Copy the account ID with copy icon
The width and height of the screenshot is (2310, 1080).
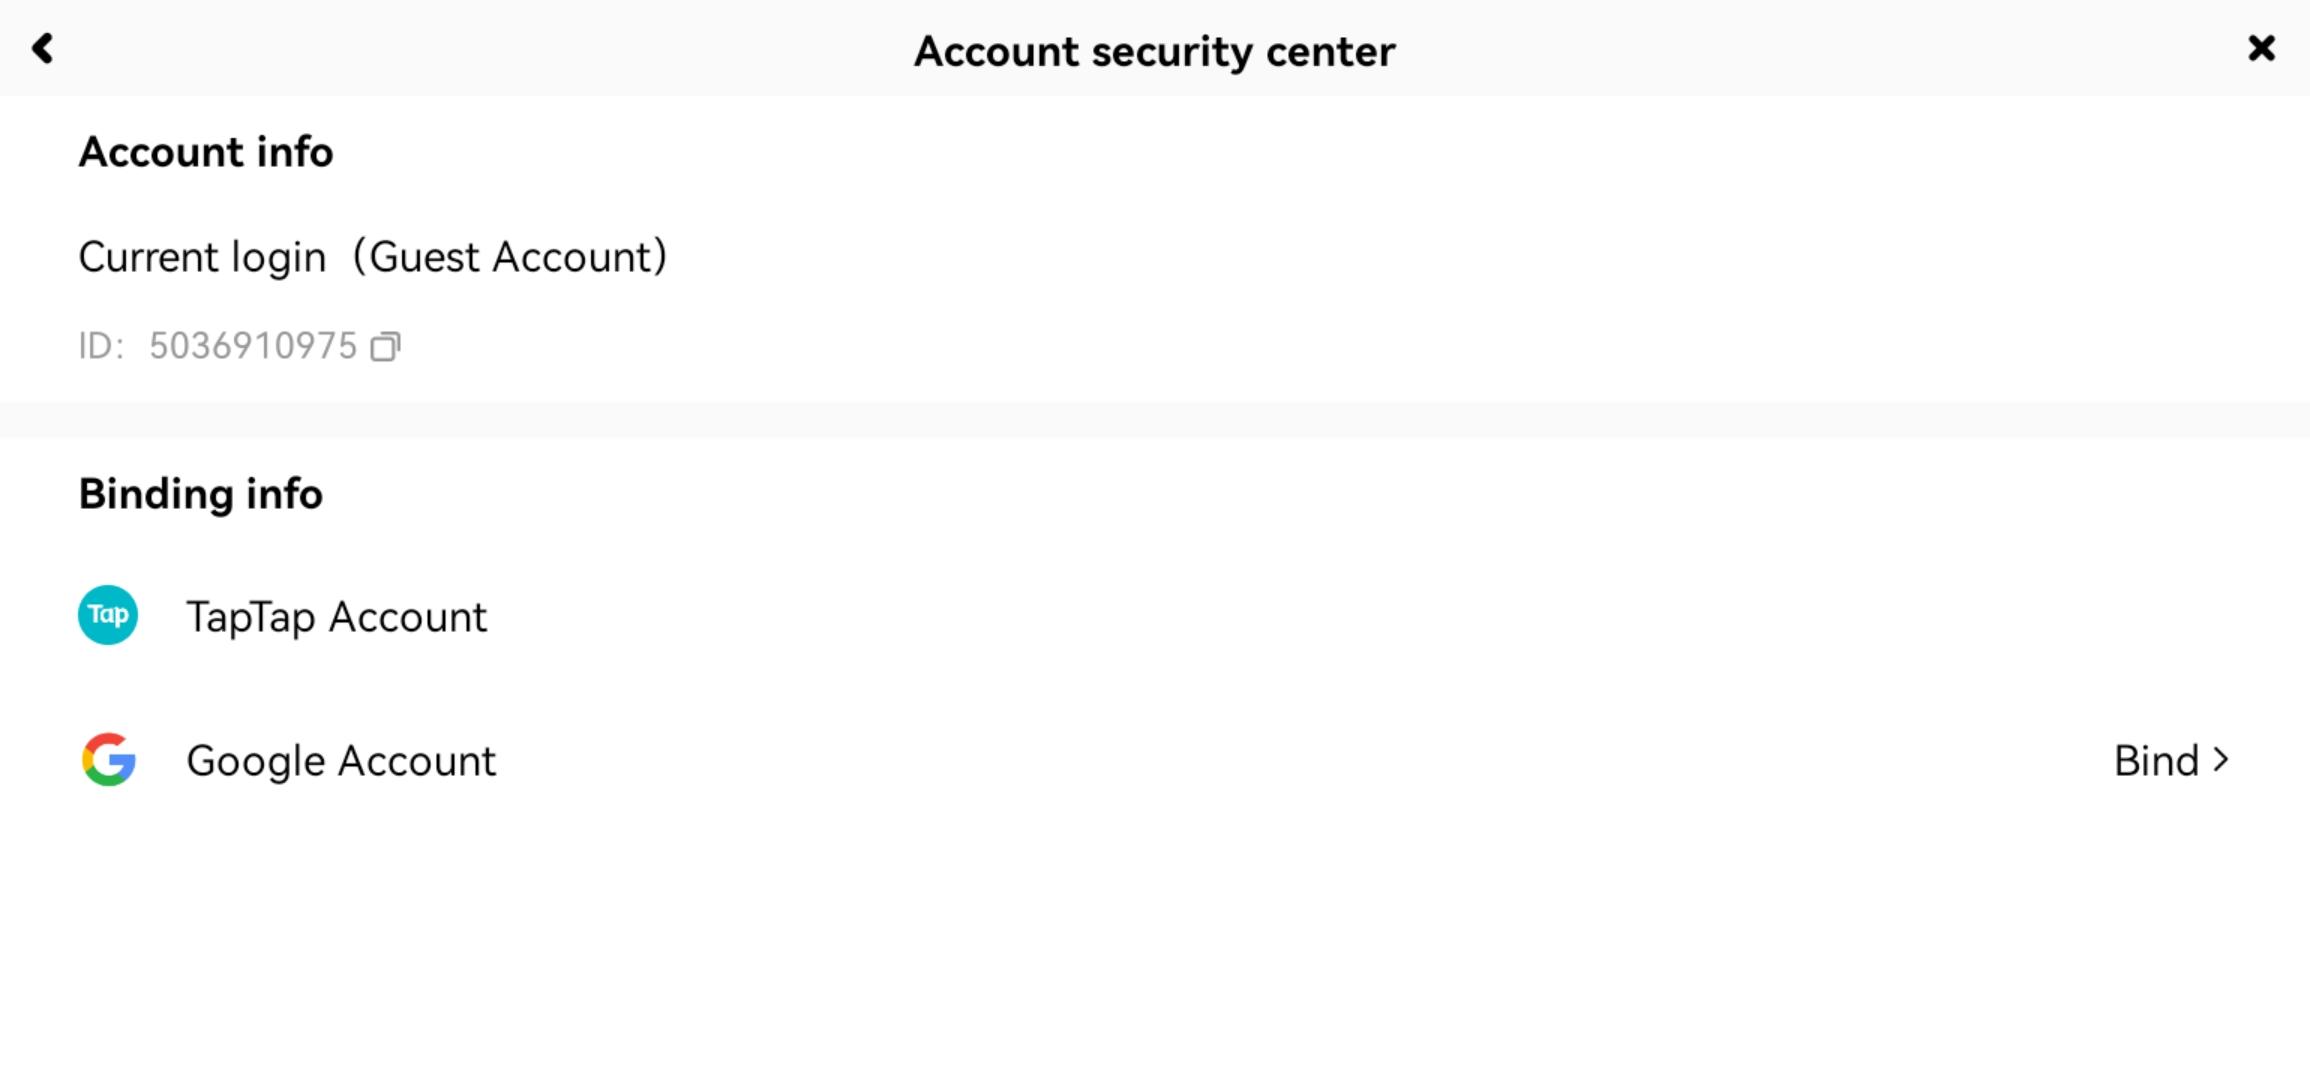(x=385, y=347)
